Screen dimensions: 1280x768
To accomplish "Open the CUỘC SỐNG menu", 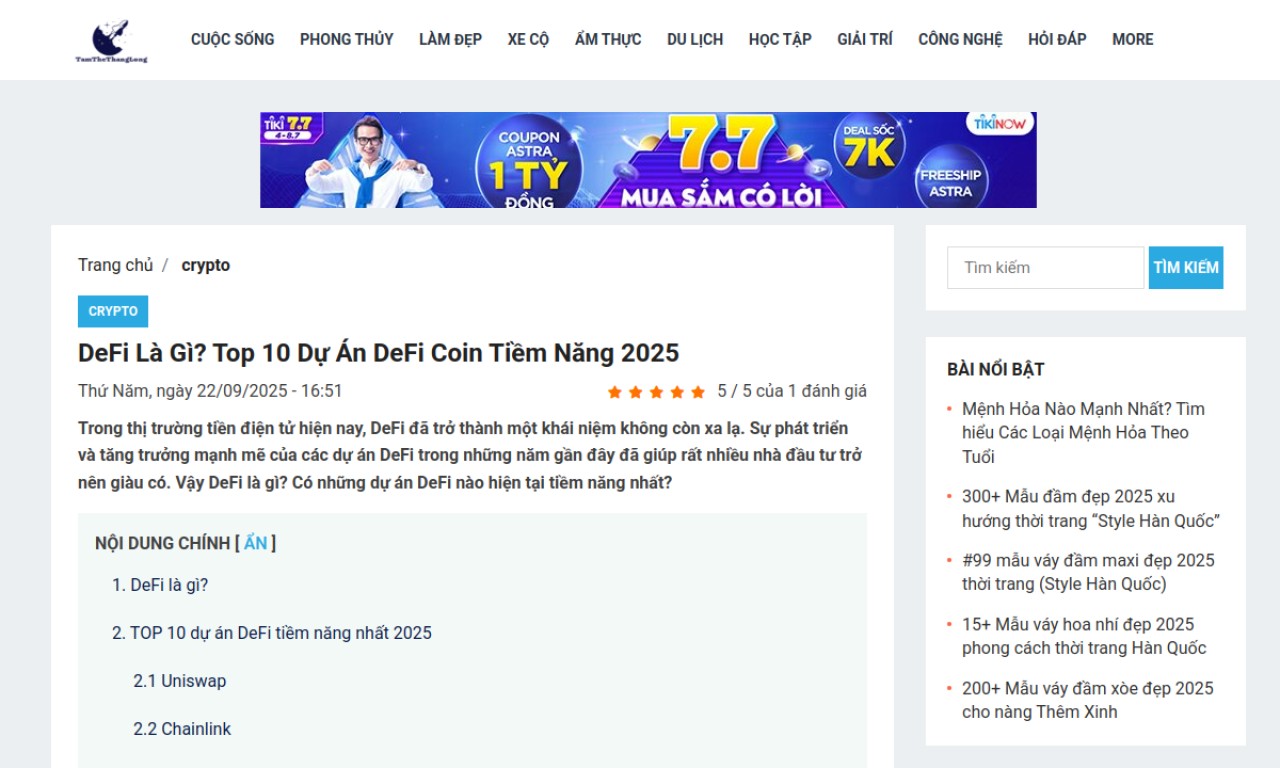I will [232, 39].
